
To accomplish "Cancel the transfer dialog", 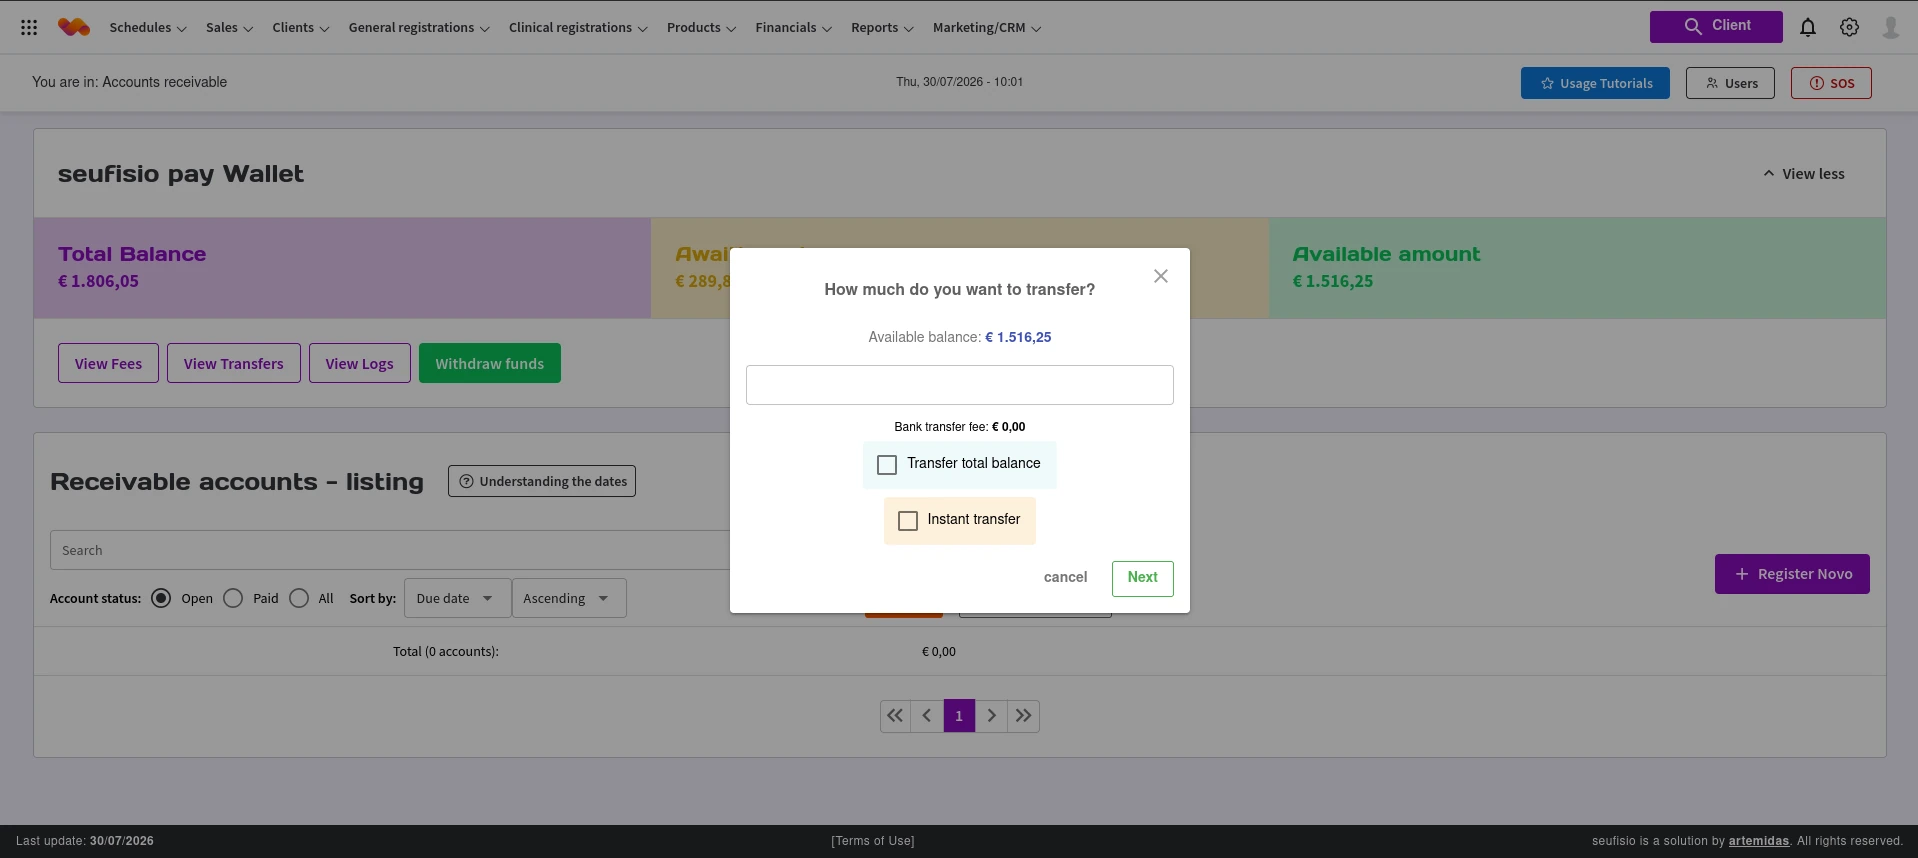I will coord(1065,578).
